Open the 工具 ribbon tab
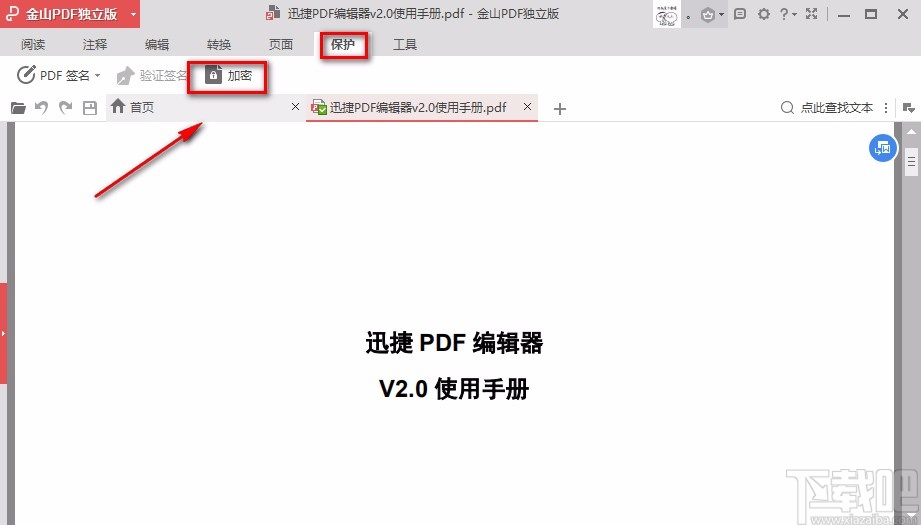The width and height of the screenshot is (921, 525). (x=405, y=45)
